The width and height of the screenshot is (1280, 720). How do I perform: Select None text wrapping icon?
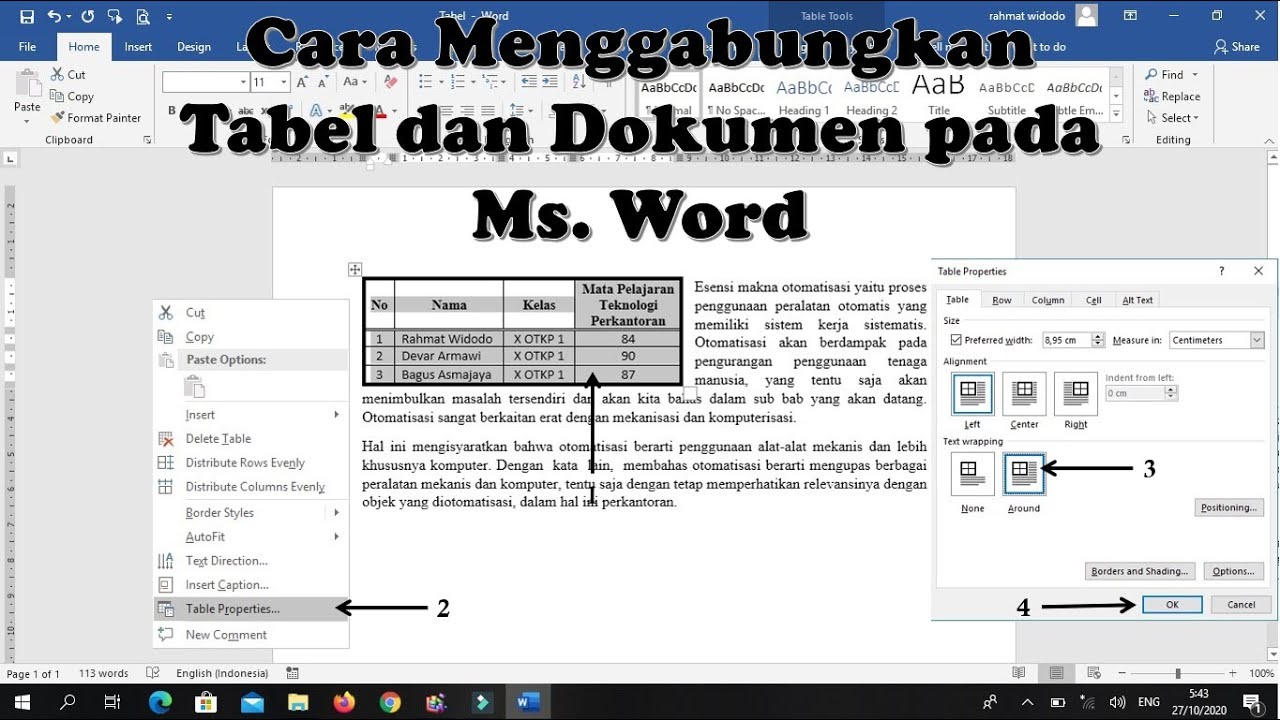(x=973, y=474)
